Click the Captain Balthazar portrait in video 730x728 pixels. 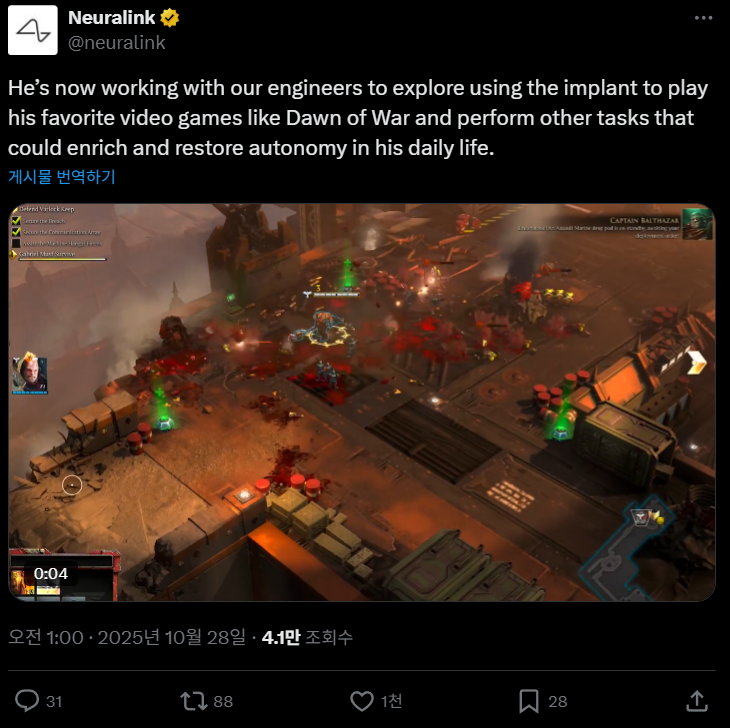coord(697,224)
